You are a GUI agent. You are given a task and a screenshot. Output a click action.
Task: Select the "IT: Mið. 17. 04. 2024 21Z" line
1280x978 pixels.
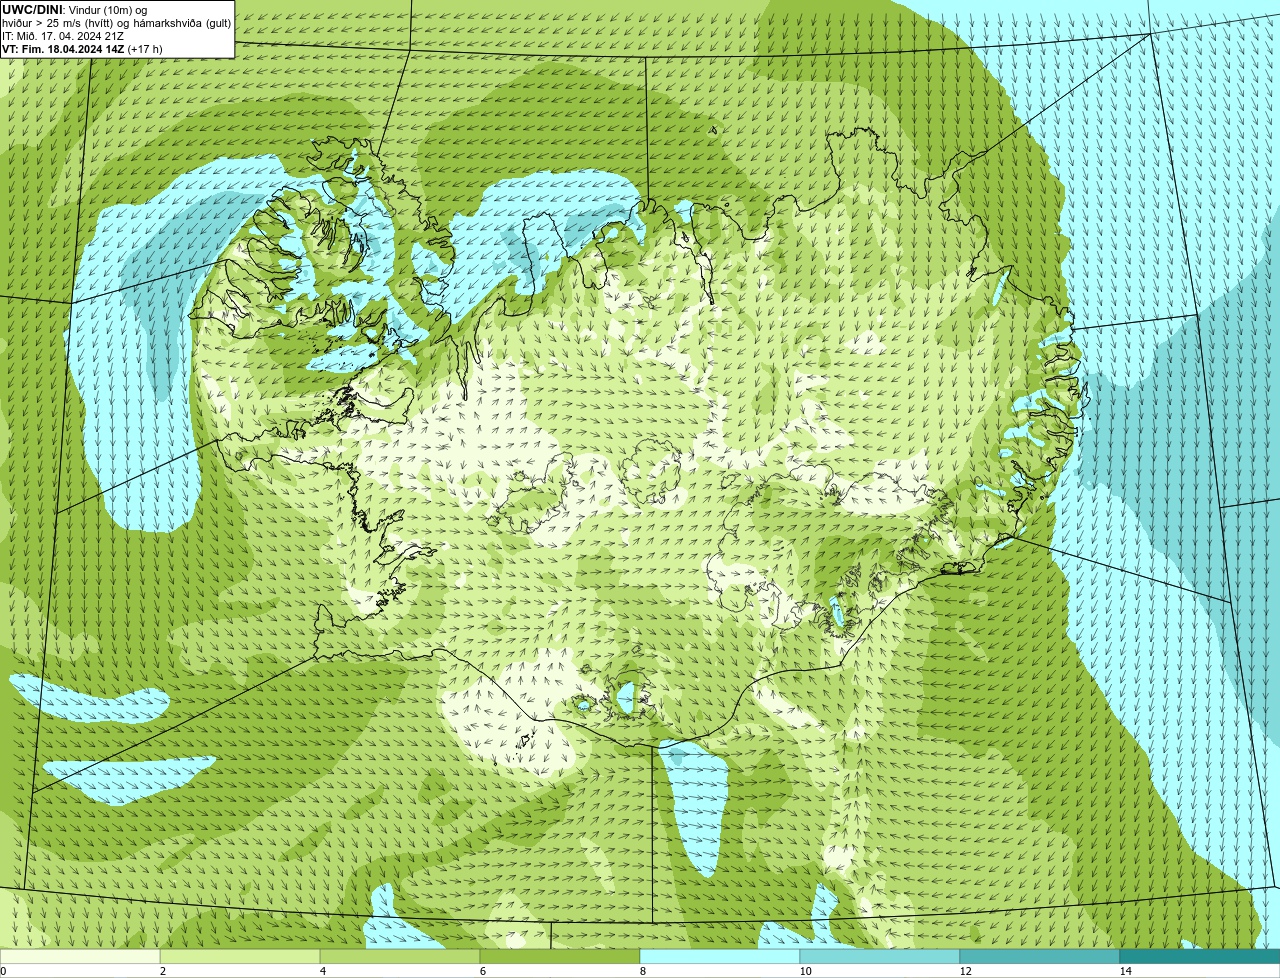click(x=63, y=35)
